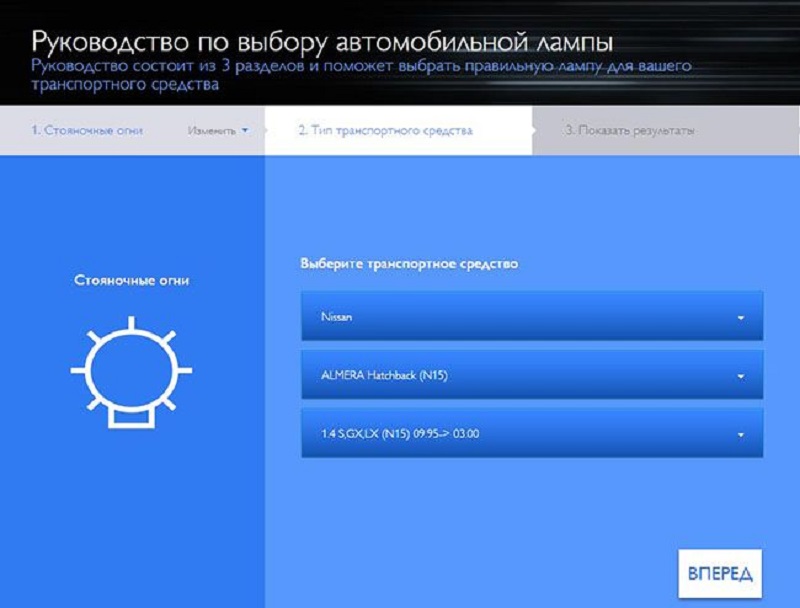Click the Руководство по выбору автомобильной лампы title
This screenshot has width=800, height=608.
pos(322,43)
